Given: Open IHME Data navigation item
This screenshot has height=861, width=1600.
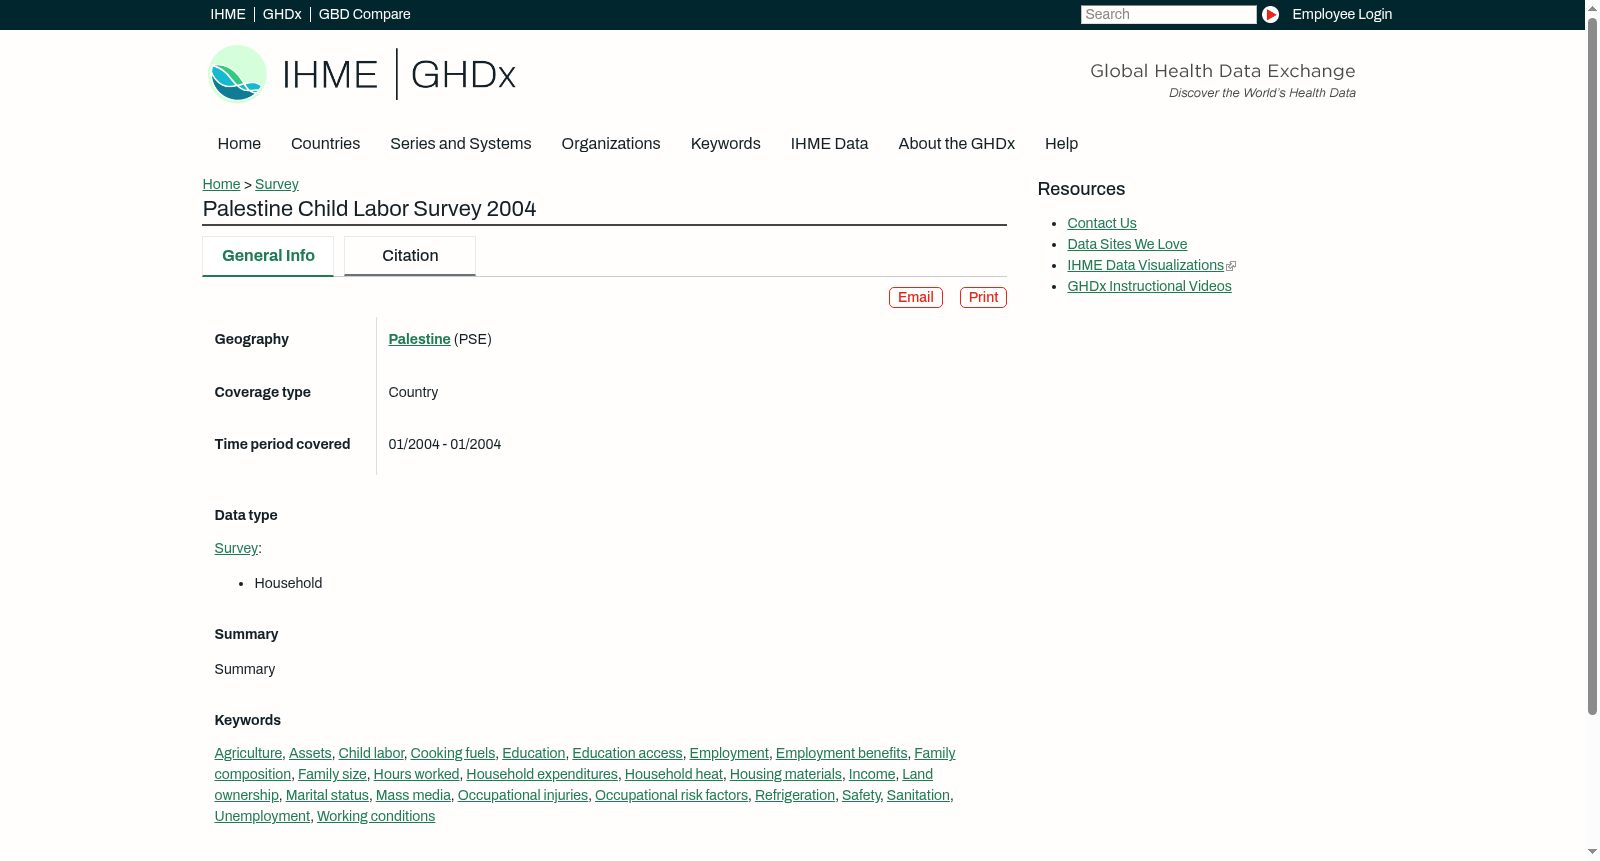Looking at the screenshot, I should [x=829, y=144].
